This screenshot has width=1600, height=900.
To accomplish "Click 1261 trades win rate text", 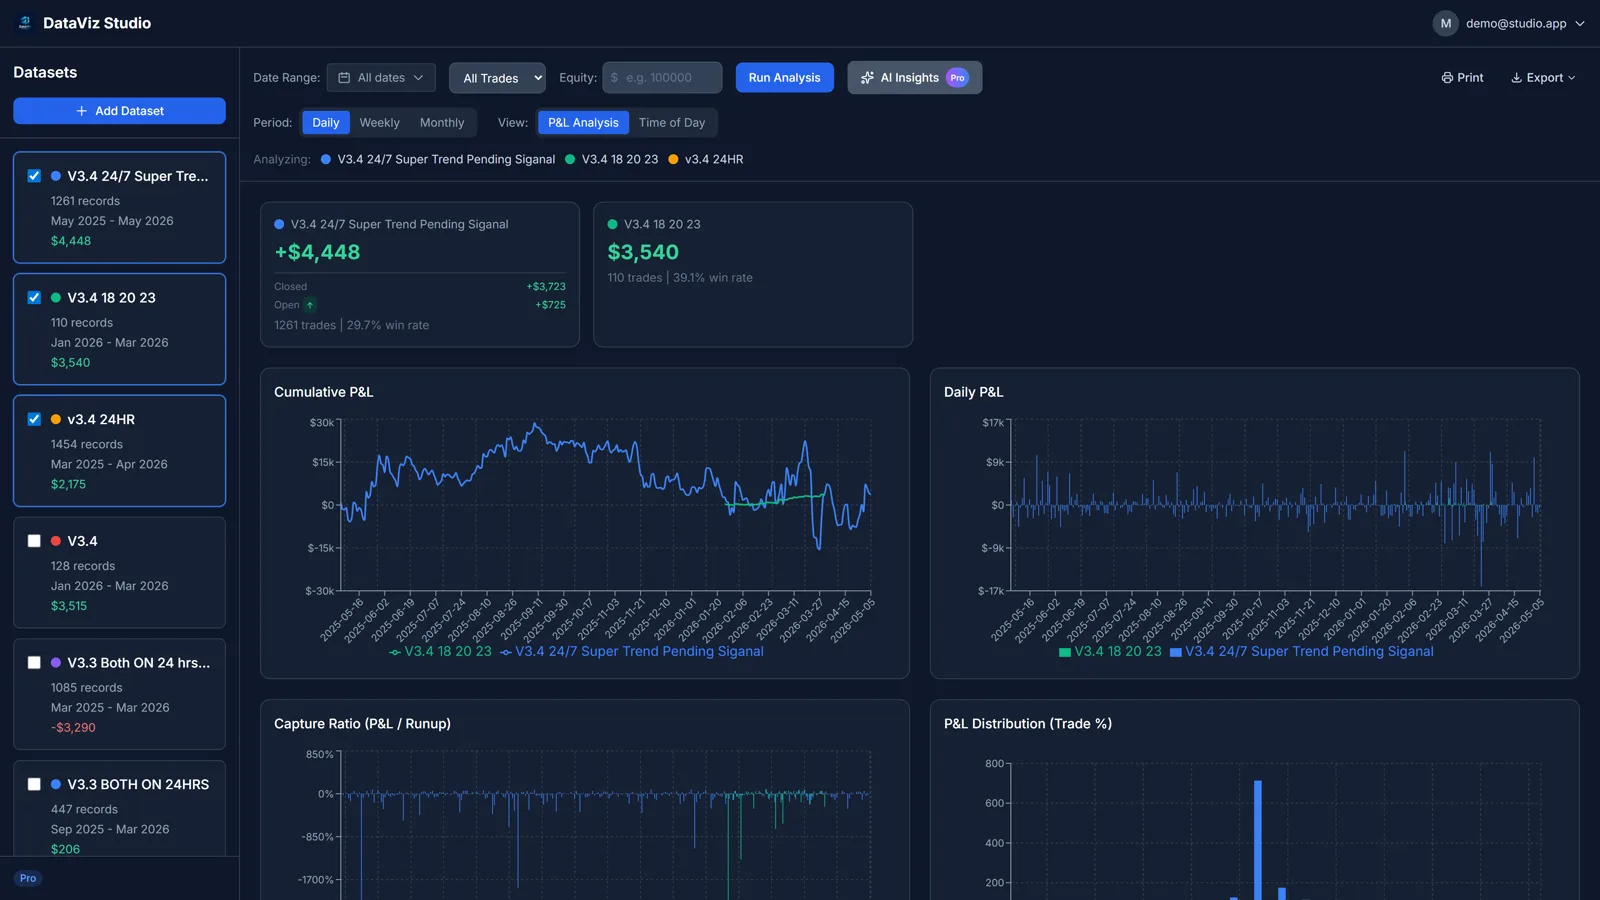I will tap(351, 326).
